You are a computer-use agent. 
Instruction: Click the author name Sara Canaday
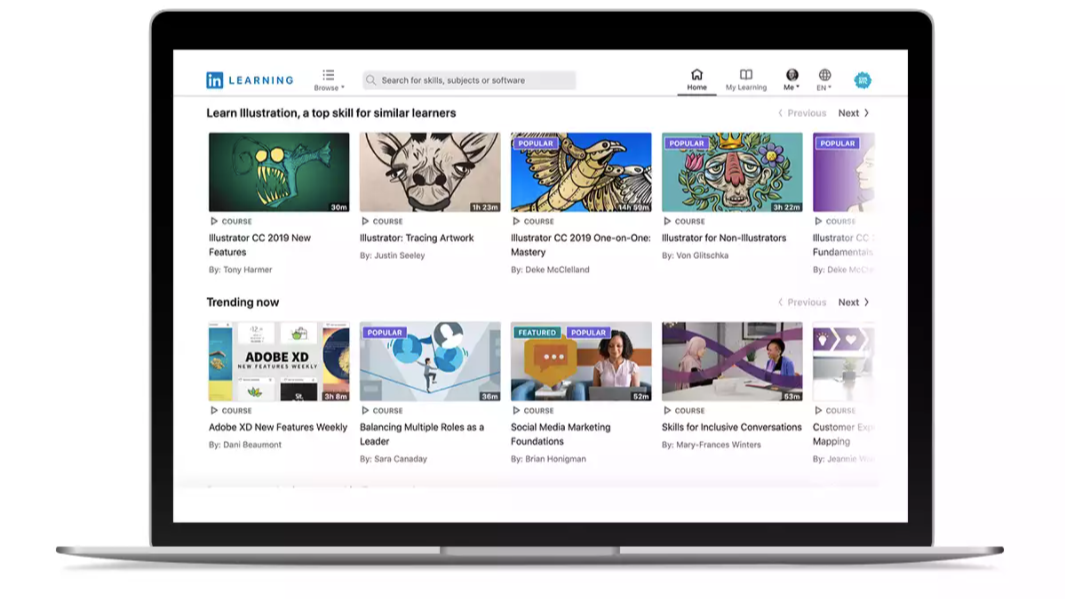[x=401, y=459]
